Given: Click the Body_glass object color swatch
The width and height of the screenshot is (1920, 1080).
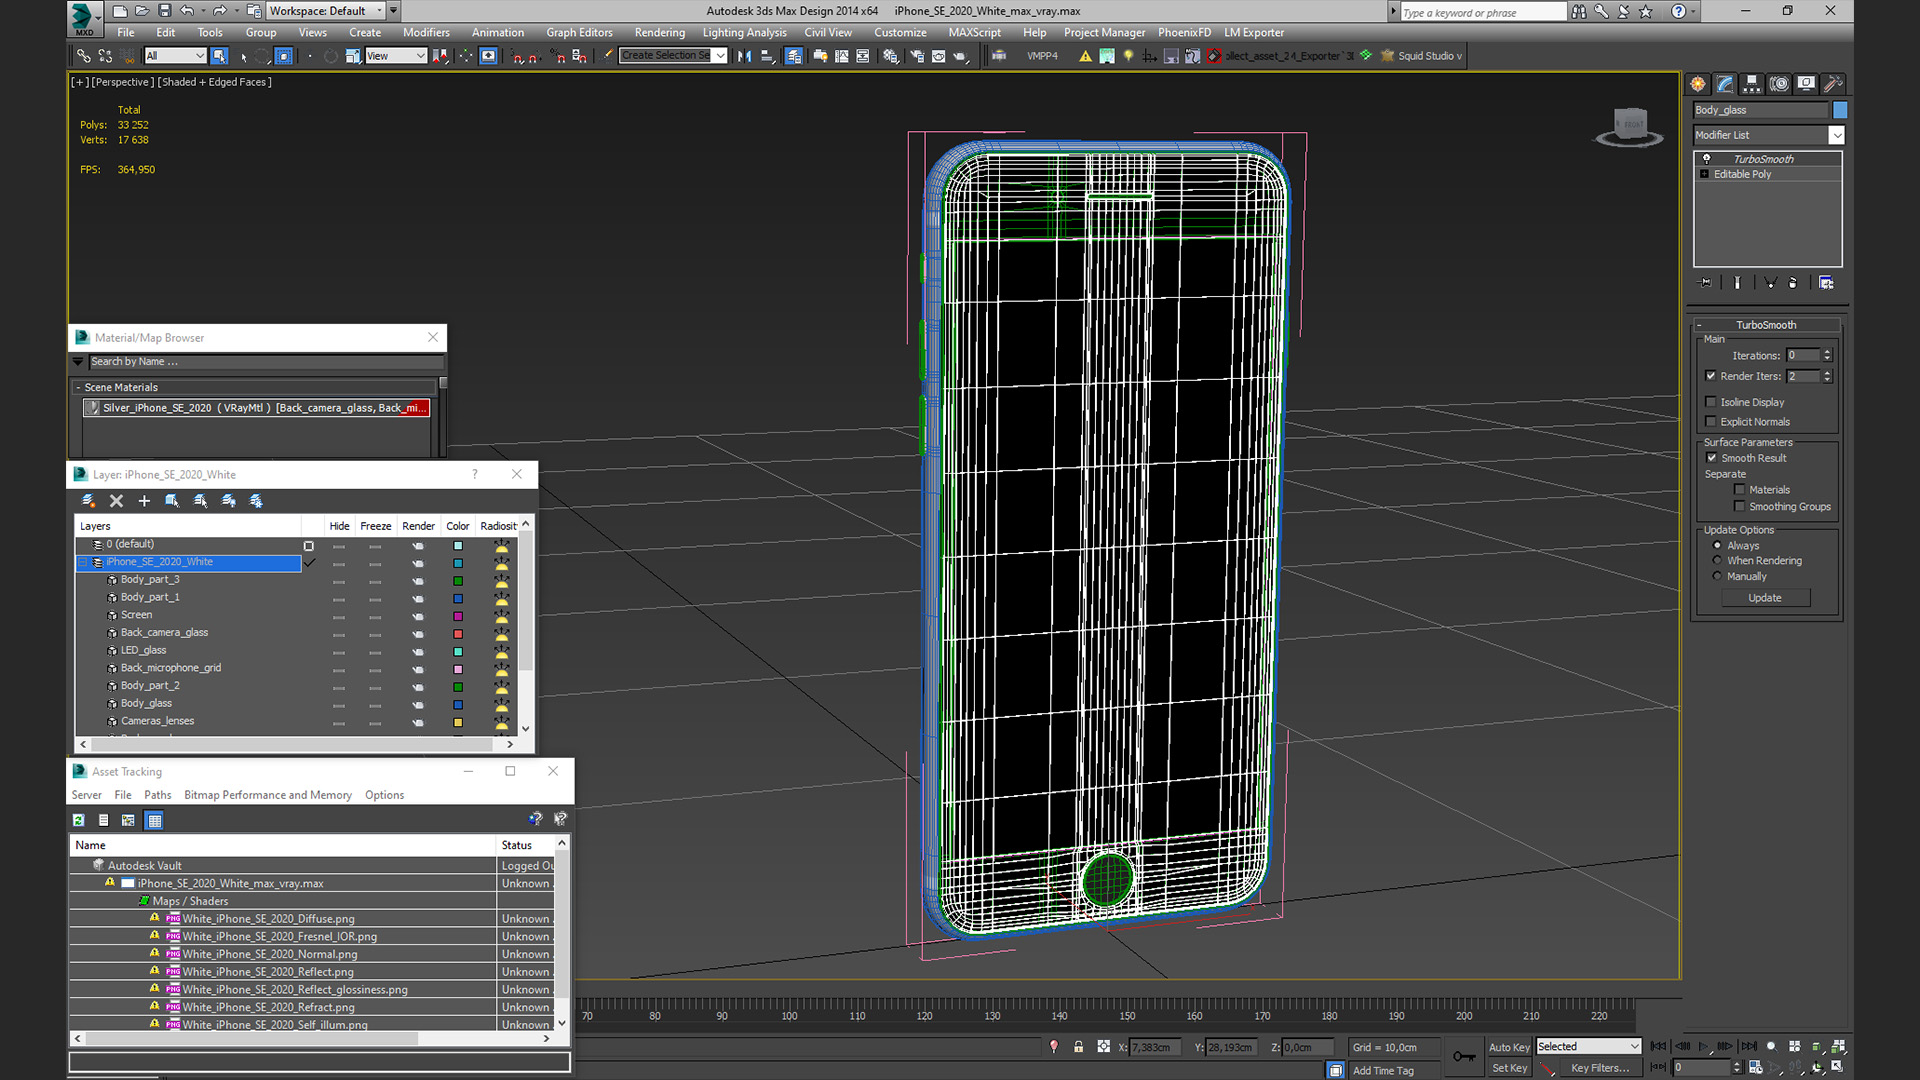Looking at the screenshot, I should [1840, 110].
